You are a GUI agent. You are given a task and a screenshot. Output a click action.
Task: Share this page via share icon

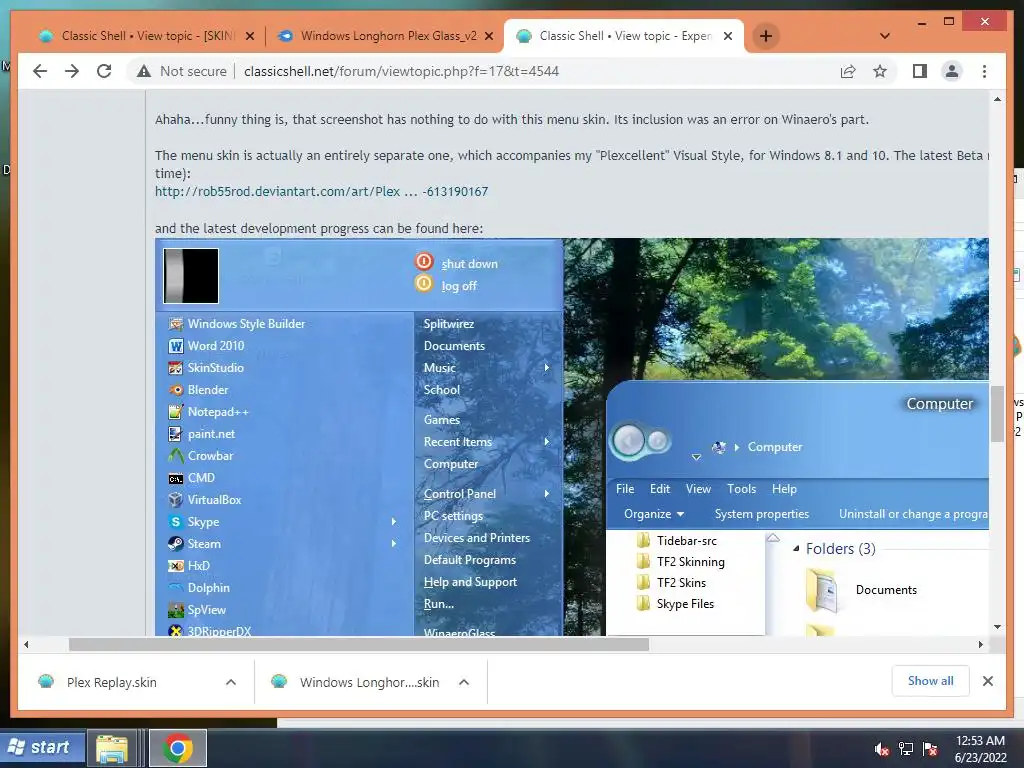coord(848,71)
